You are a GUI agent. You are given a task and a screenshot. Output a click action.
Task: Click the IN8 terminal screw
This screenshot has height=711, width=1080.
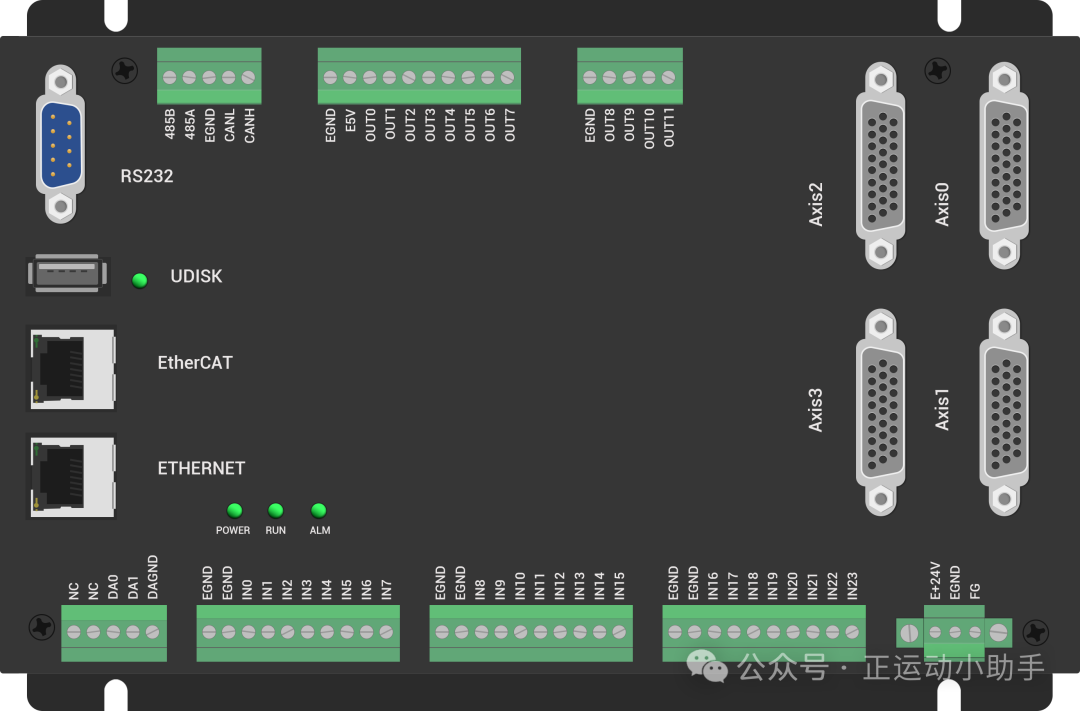pyautogui.click(x=481, y=632)
